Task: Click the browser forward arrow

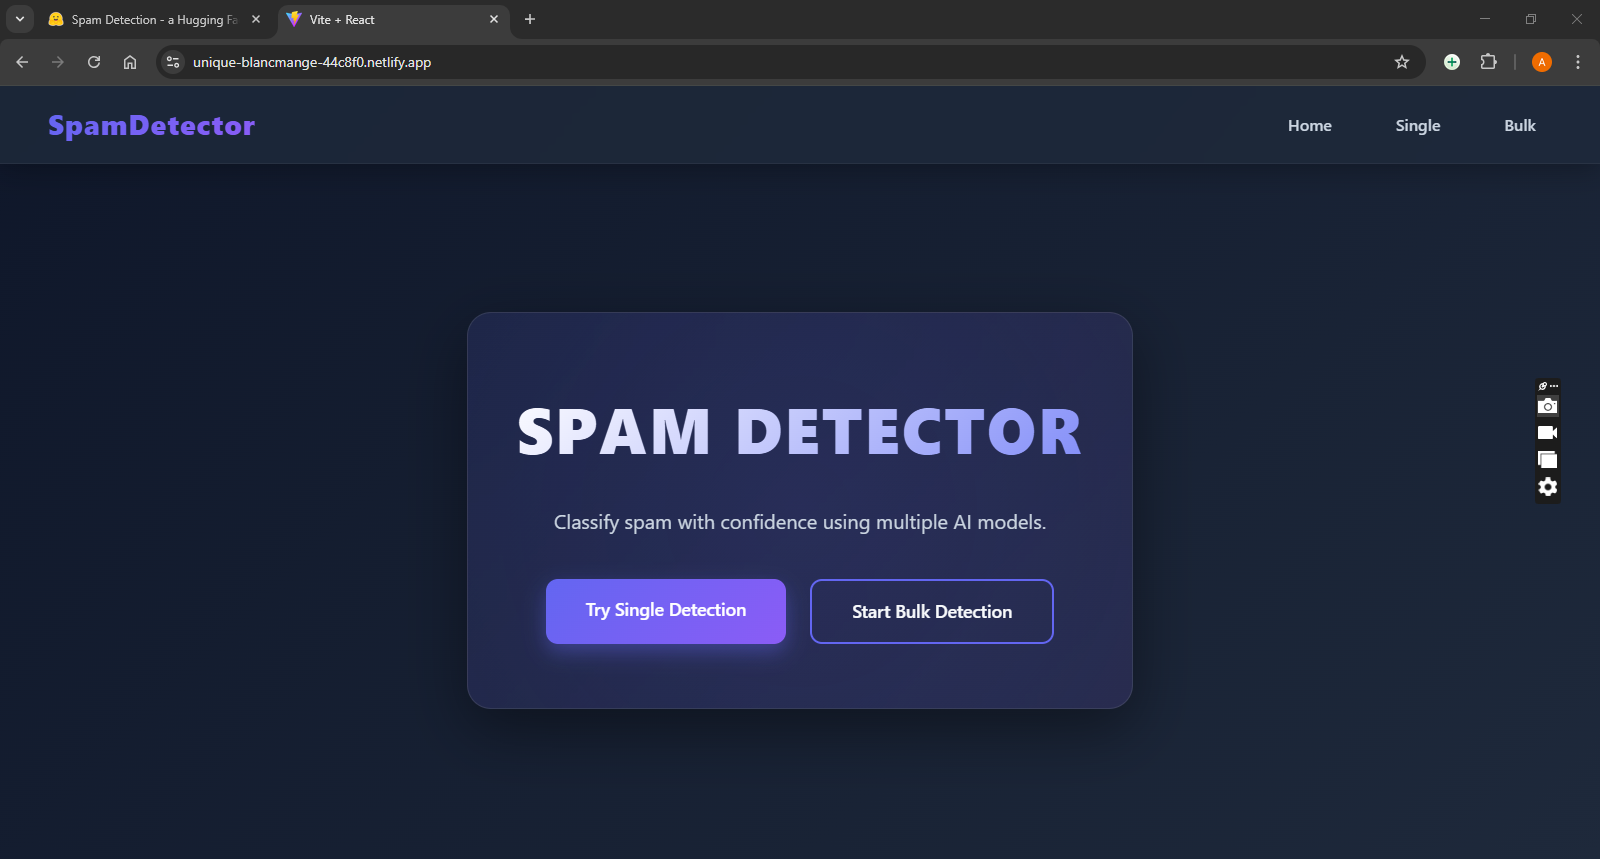Action: tap(58, 62)
